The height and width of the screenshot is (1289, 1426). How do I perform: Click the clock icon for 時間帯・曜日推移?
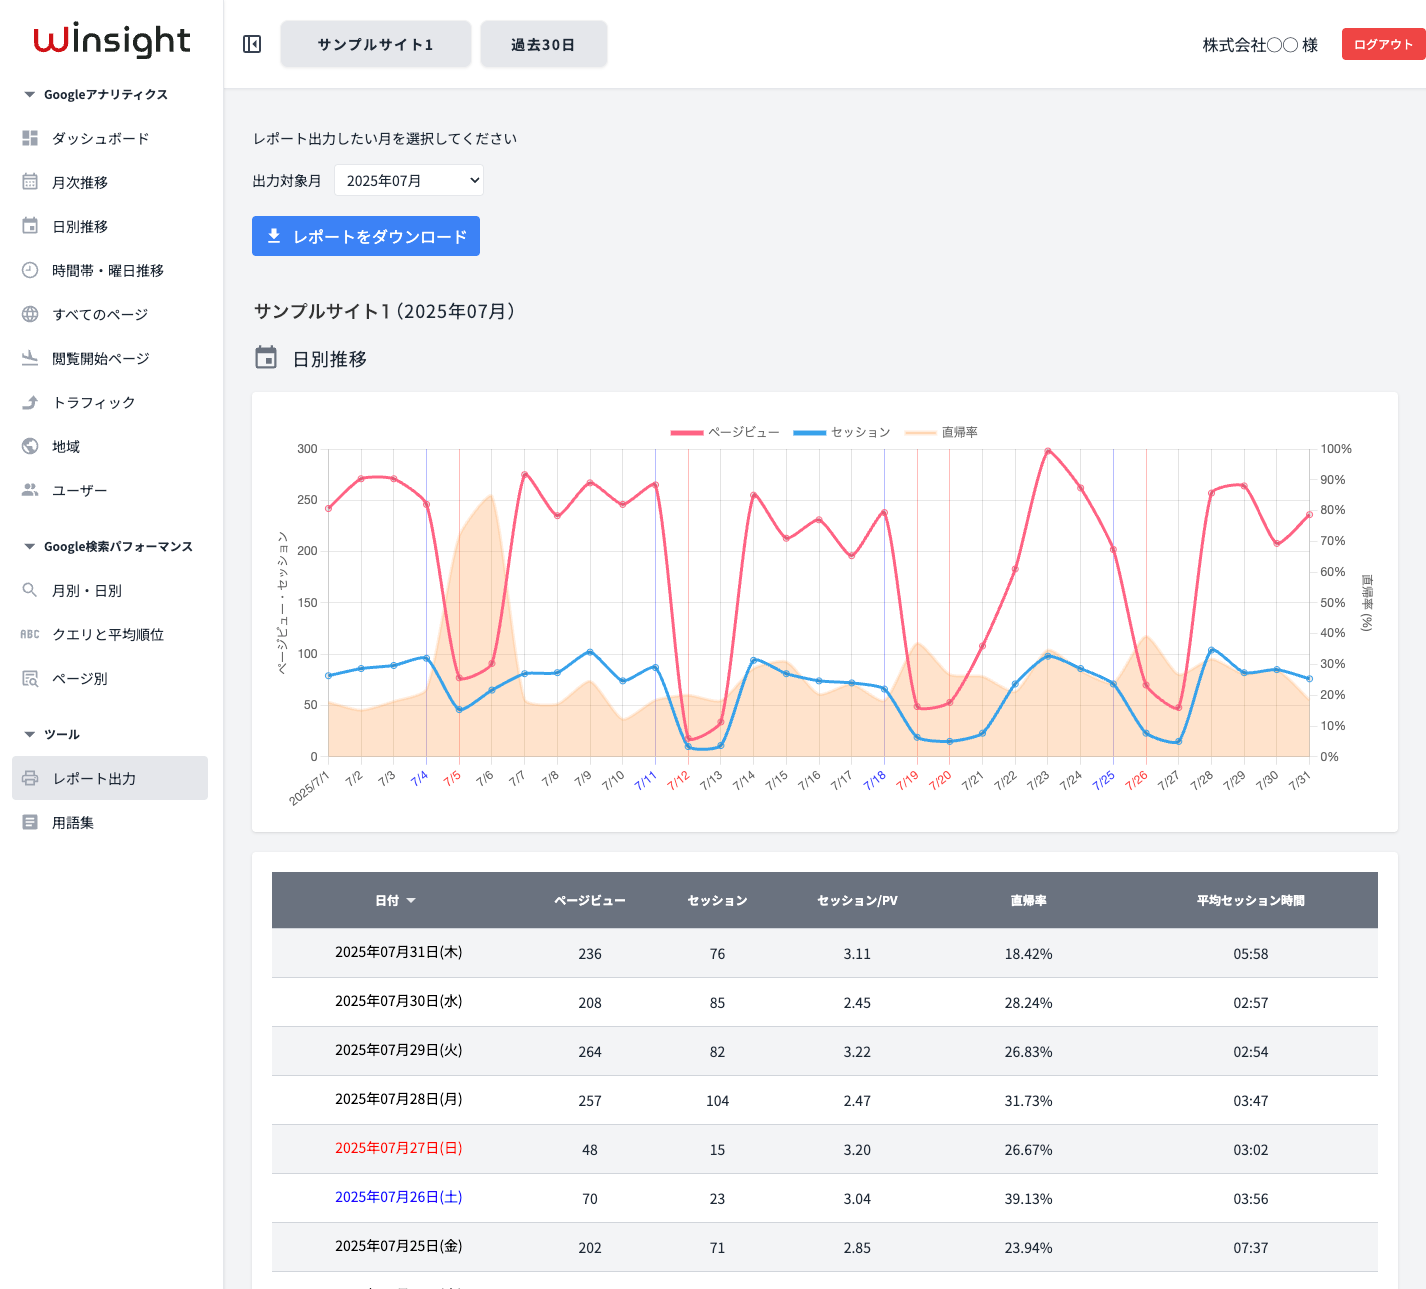click(30, 270)
